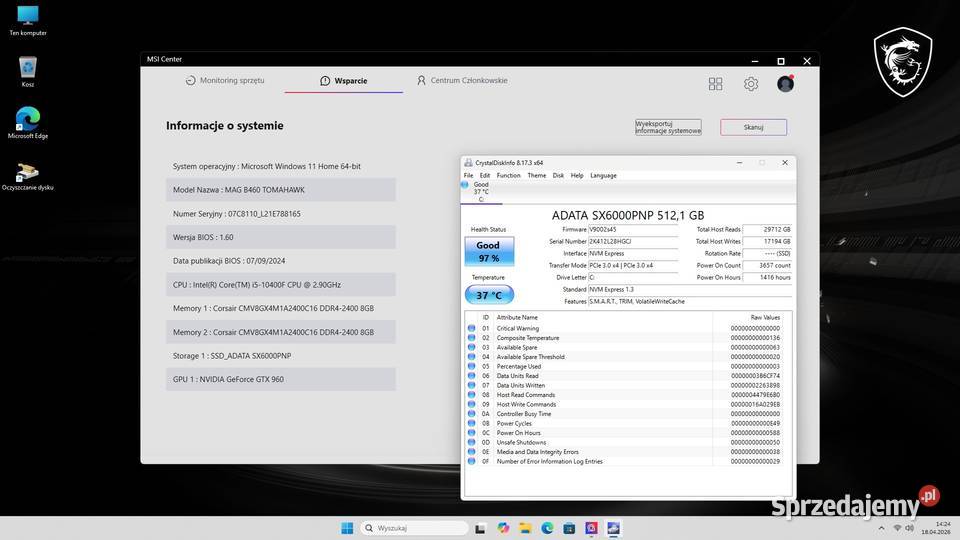Open MSI Center settings gear
960x540 pixels.
(x=751, y=85)
